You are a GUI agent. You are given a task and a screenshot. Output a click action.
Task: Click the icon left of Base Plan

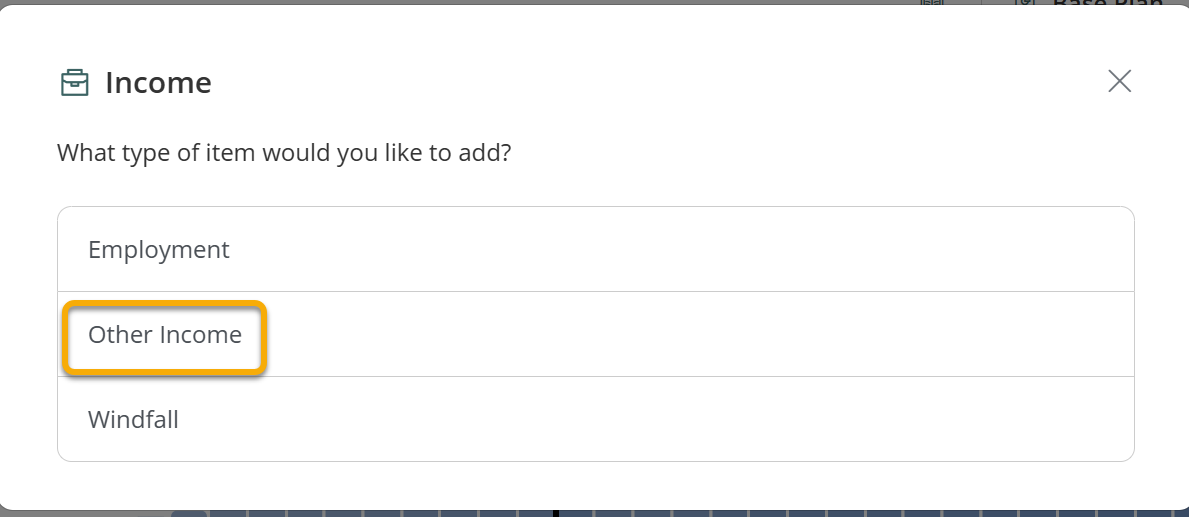click(x=1024, y=3)
